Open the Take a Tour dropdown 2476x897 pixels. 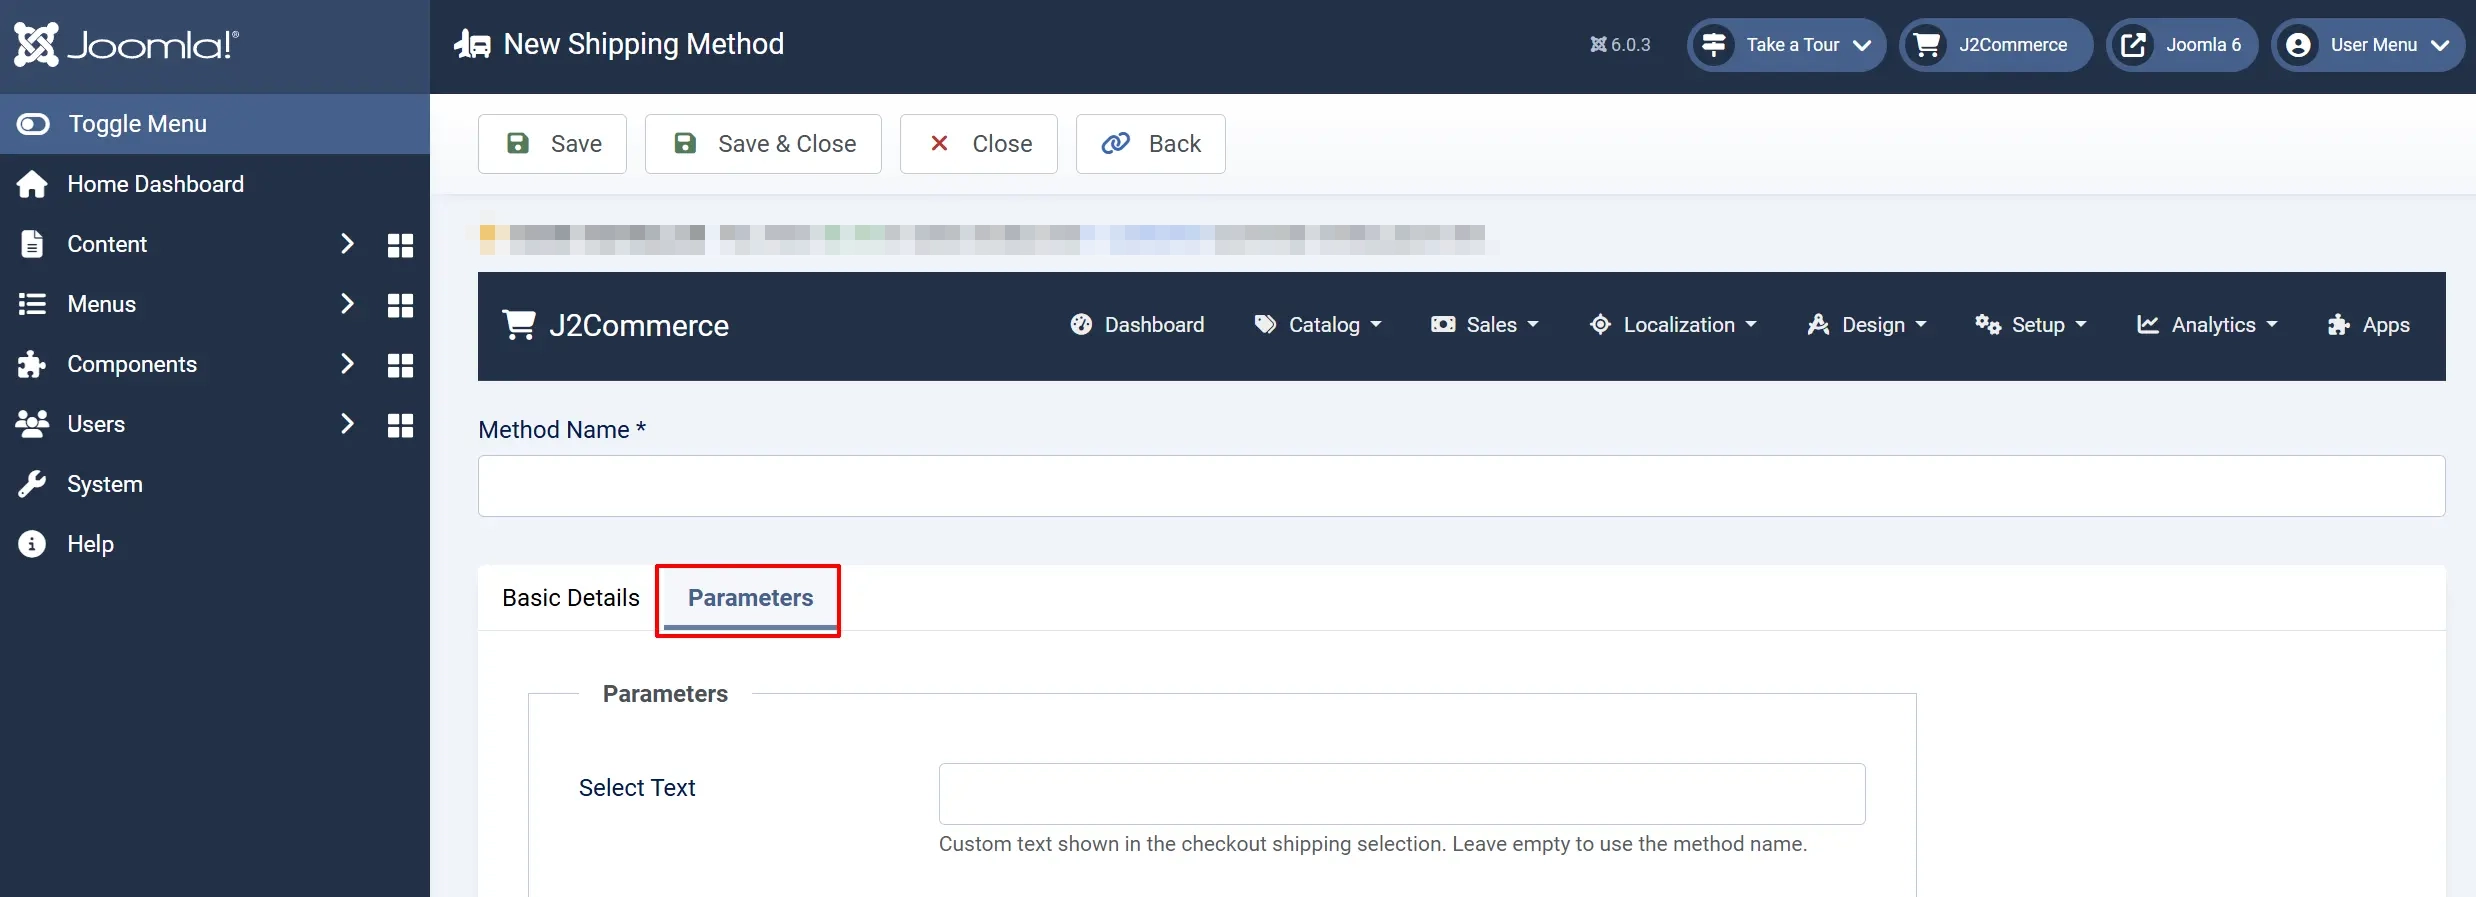(1786, 45)
